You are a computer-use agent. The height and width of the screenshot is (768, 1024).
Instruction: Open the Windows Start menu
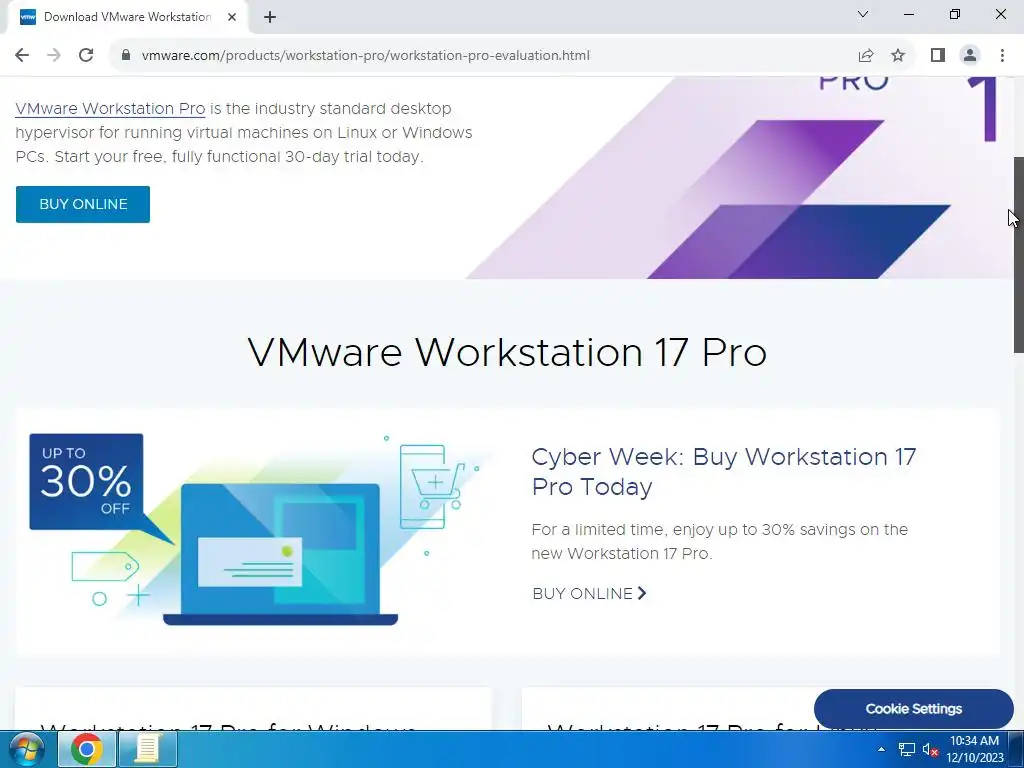pos(26,749)
